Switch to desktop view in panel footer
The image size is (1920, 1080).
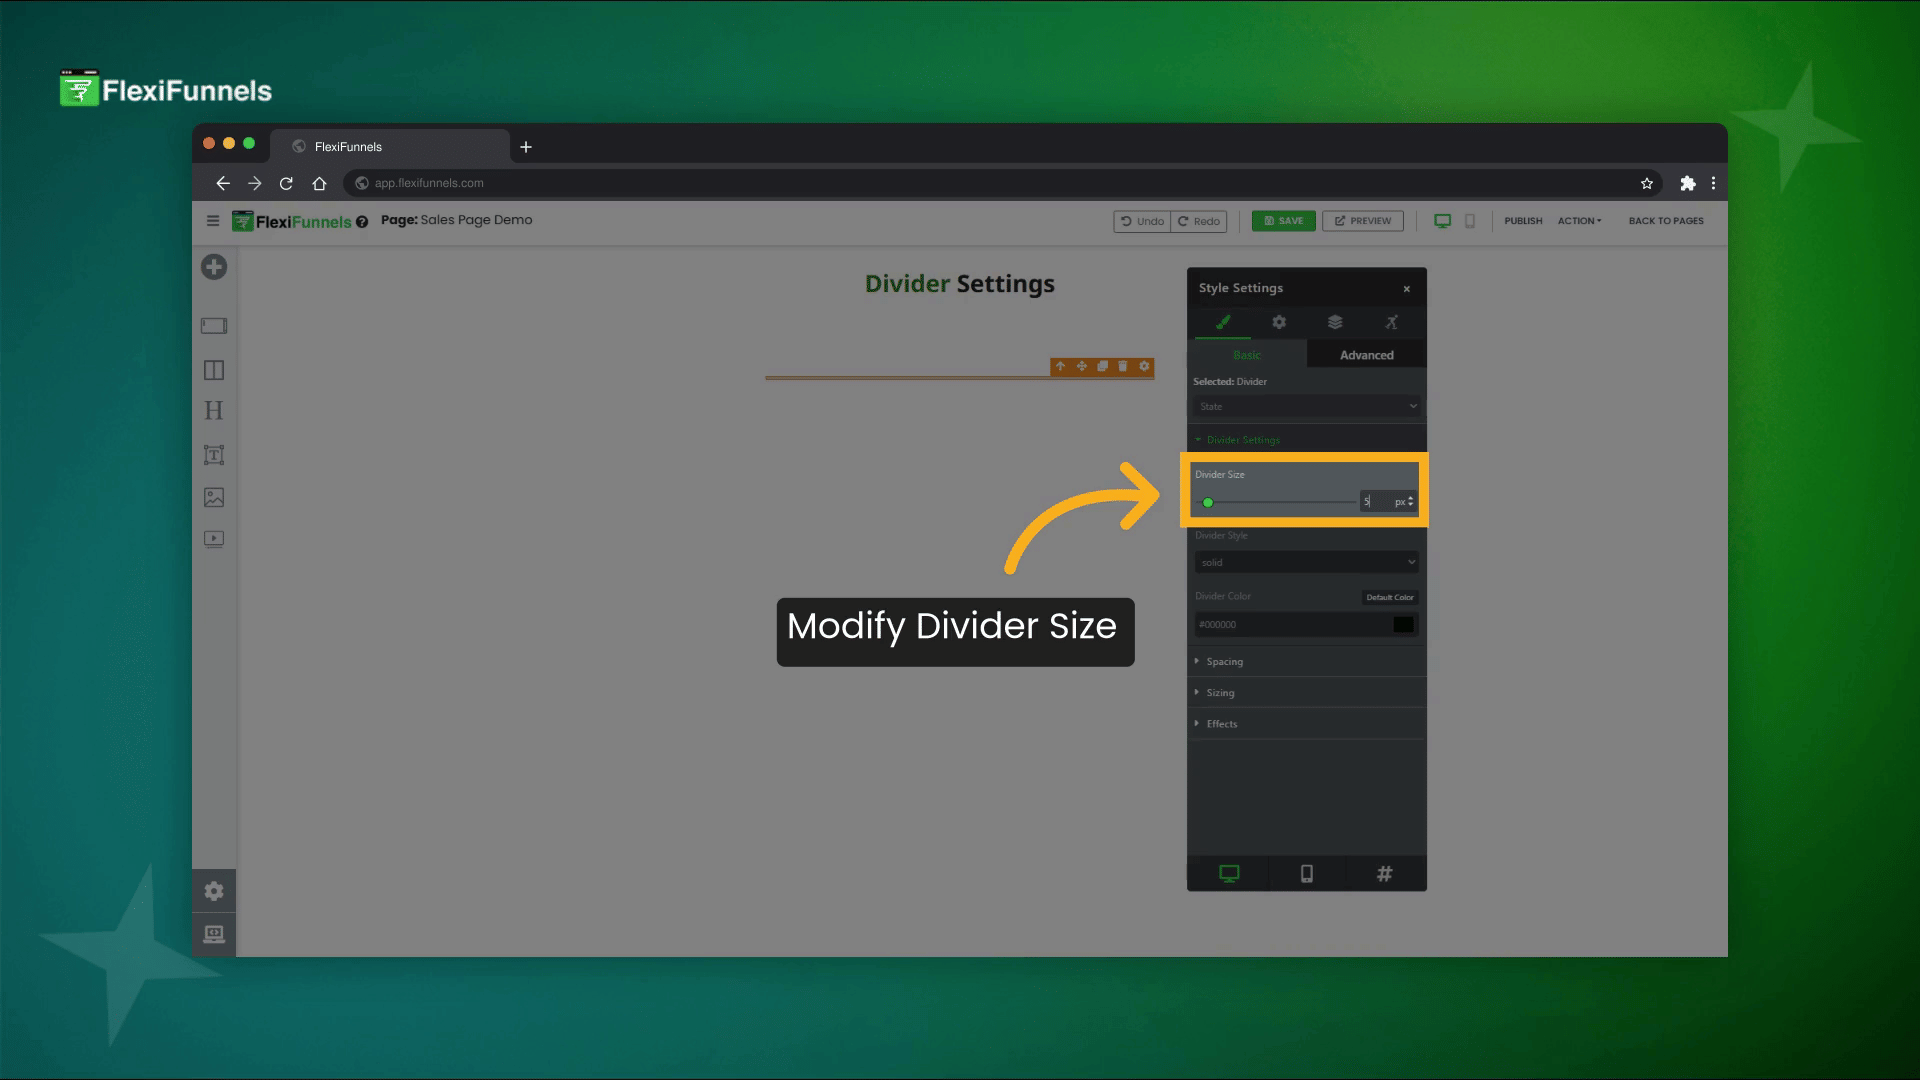(1229, 874)
